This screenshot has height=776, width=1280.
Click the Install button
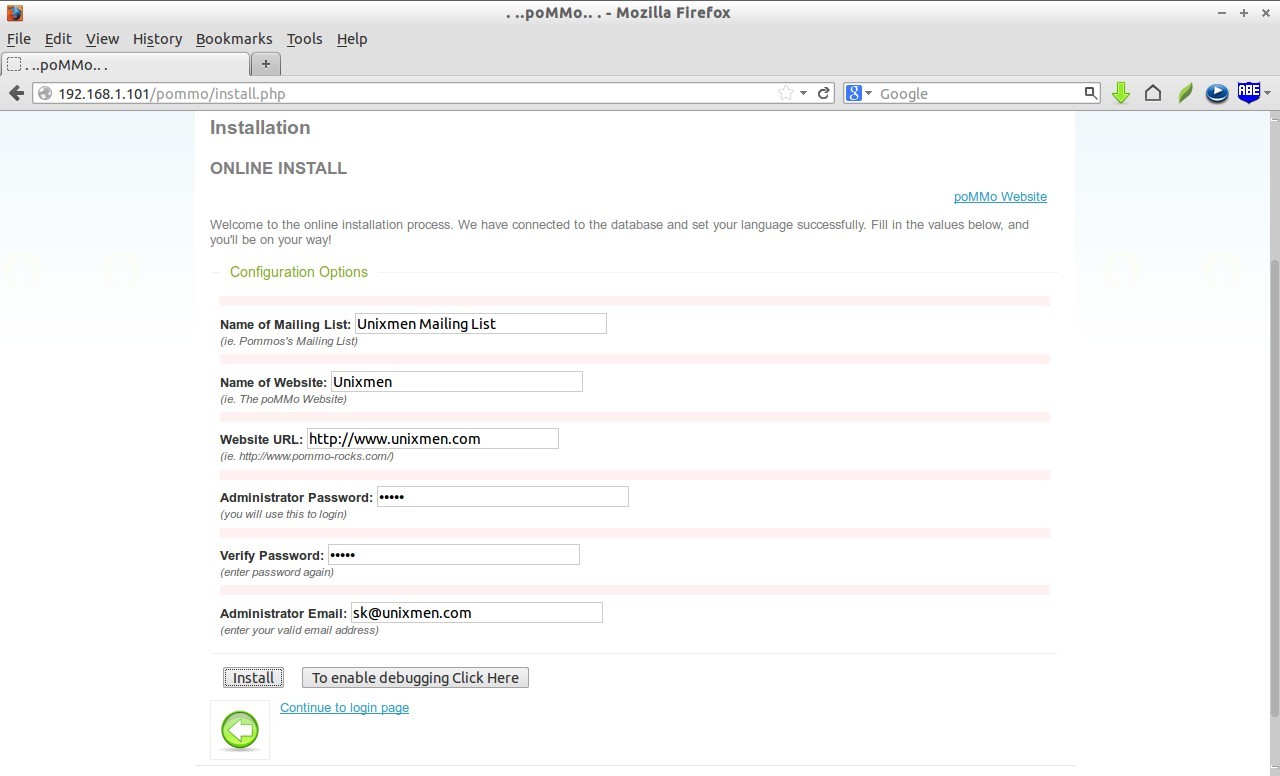[x=253, y=678]
